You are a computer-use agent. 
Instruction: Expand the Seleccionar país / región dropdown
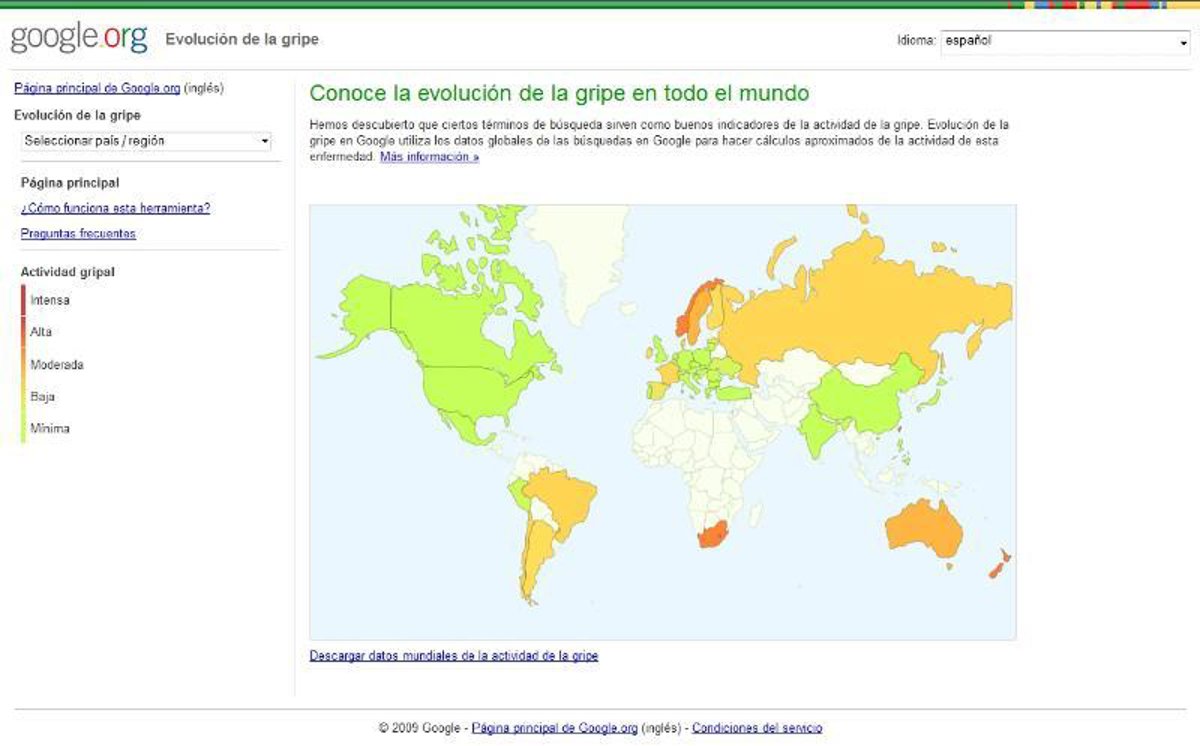tap(146, 141)
